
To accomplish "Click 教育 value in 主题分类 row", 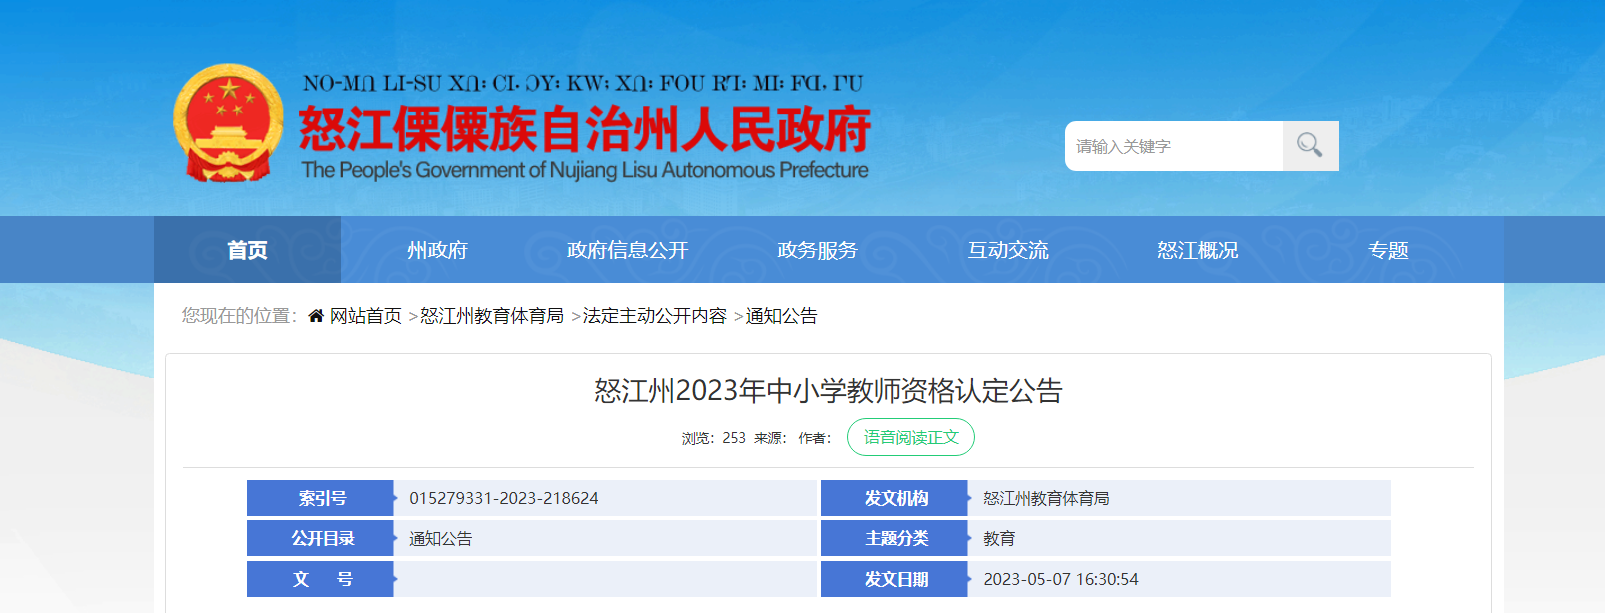I will click(x=999, y=538).
